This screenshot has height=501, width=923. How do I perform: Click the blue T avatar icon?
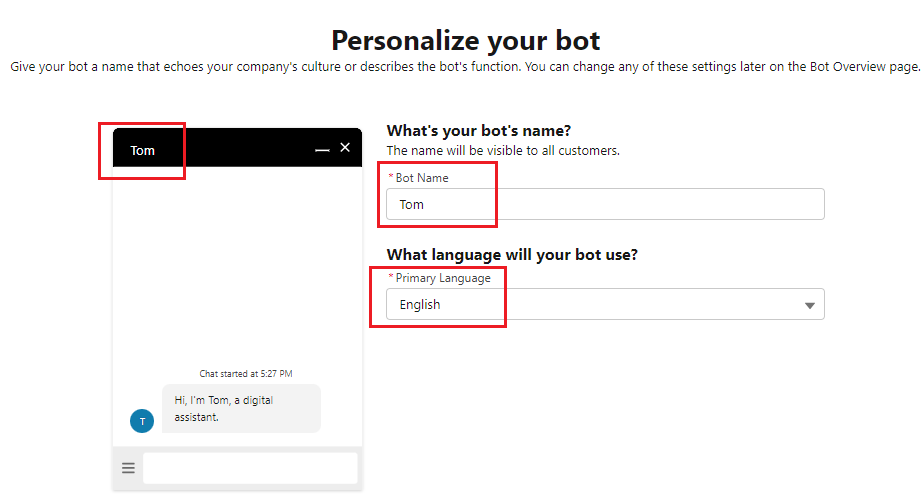[x=142, y=421]
